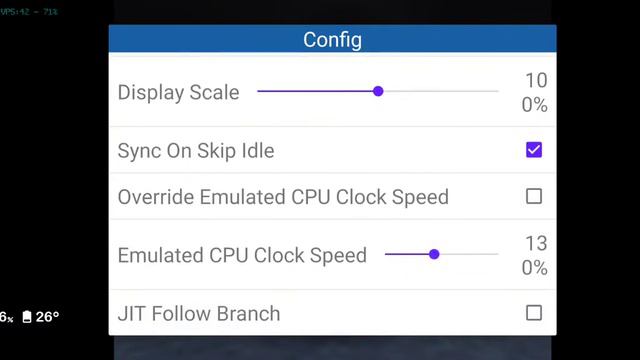Enable Override Emulated CPU Clock Speed checkbox
This screenshot has height=360, width=640.
click(534, 196)
